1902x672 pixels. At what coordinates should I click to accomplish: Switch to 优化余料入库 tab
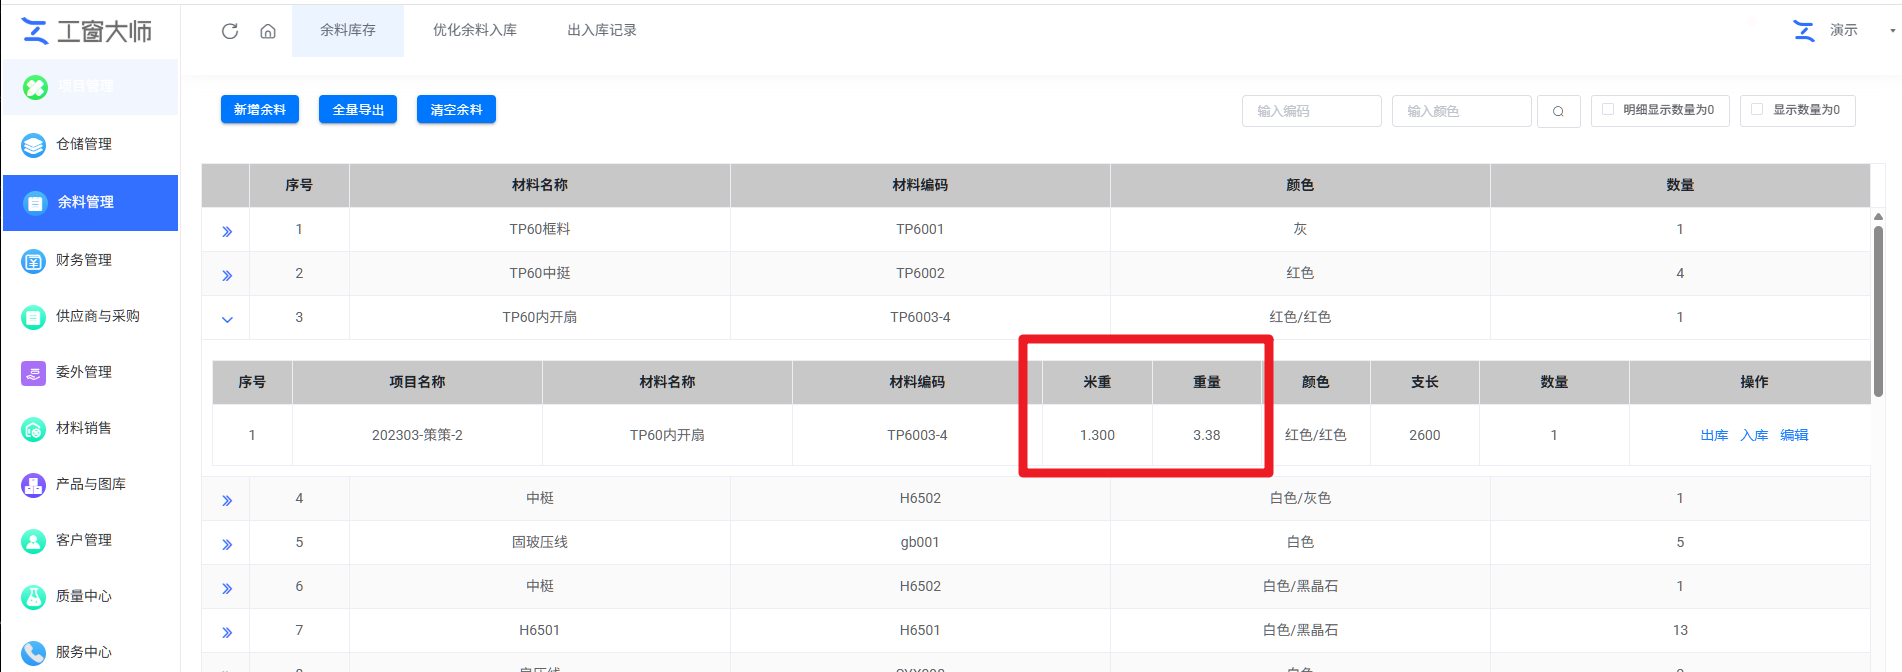point(474,31)
